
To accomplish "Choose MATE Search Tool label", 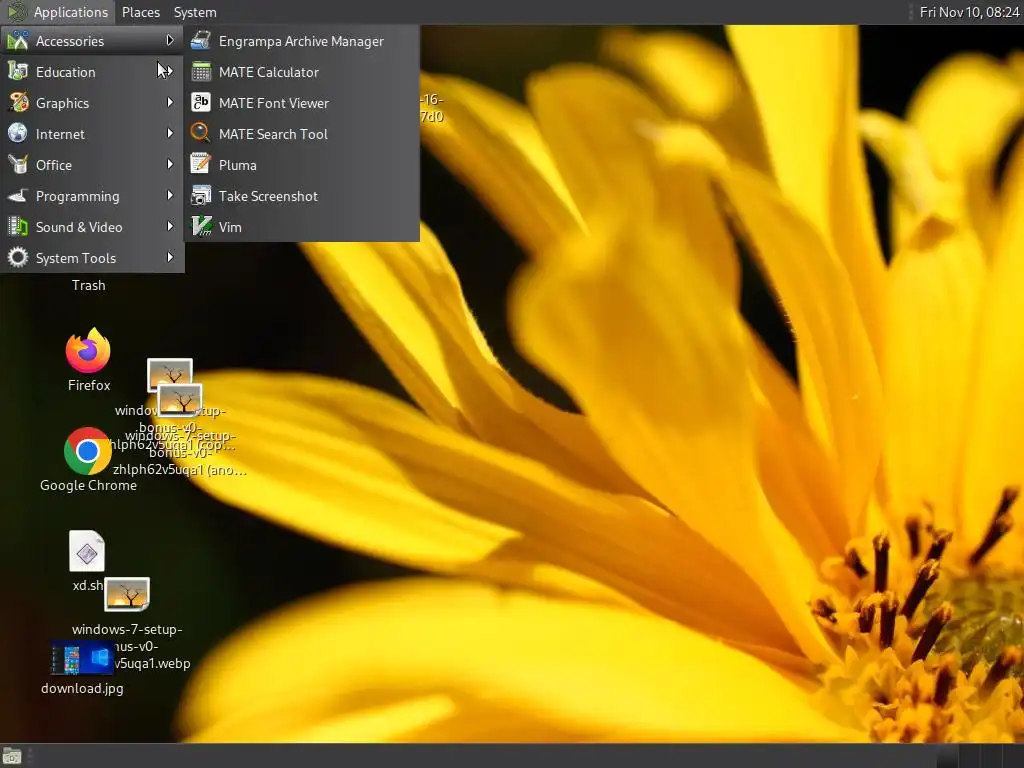I will click(x=273, y=134).
